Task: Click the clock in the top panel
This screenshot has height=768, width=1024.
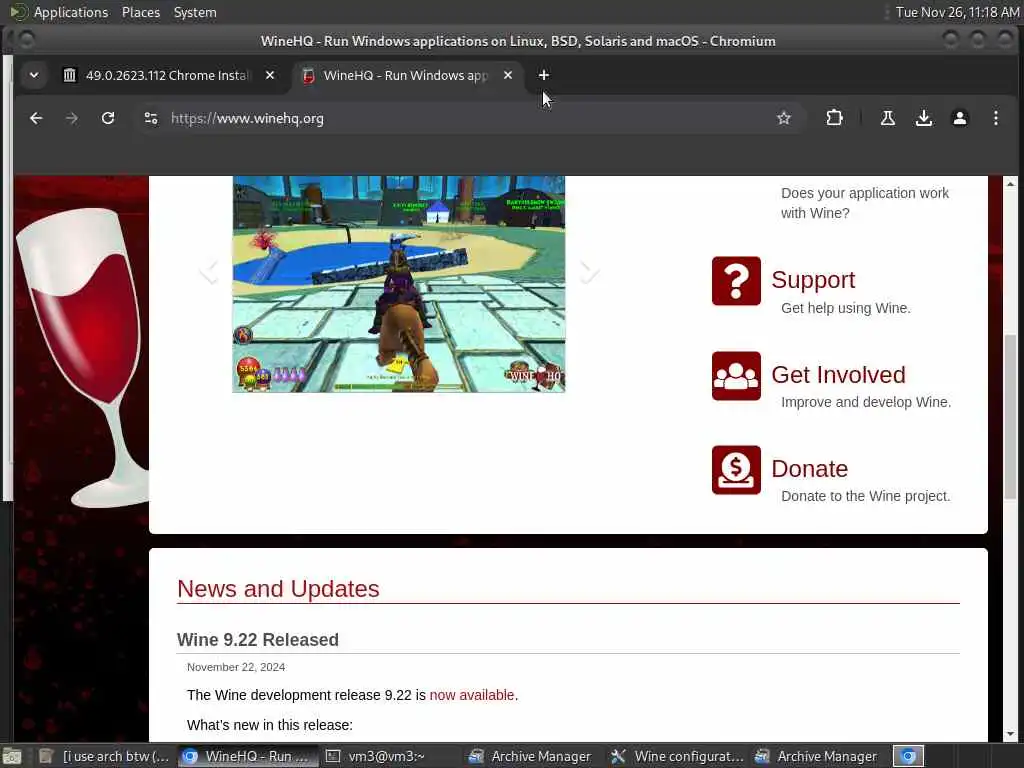Action: pyautogui.click(x=957, y=12)
